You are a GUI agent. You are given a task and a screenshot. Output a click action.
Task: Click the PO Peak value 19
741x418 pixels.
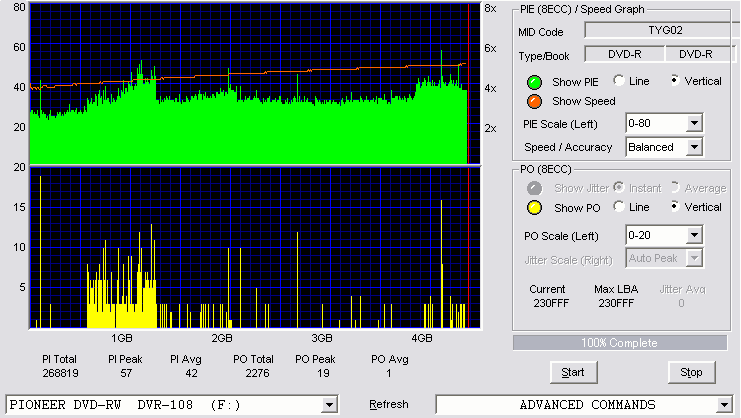(x=323, y=373)
